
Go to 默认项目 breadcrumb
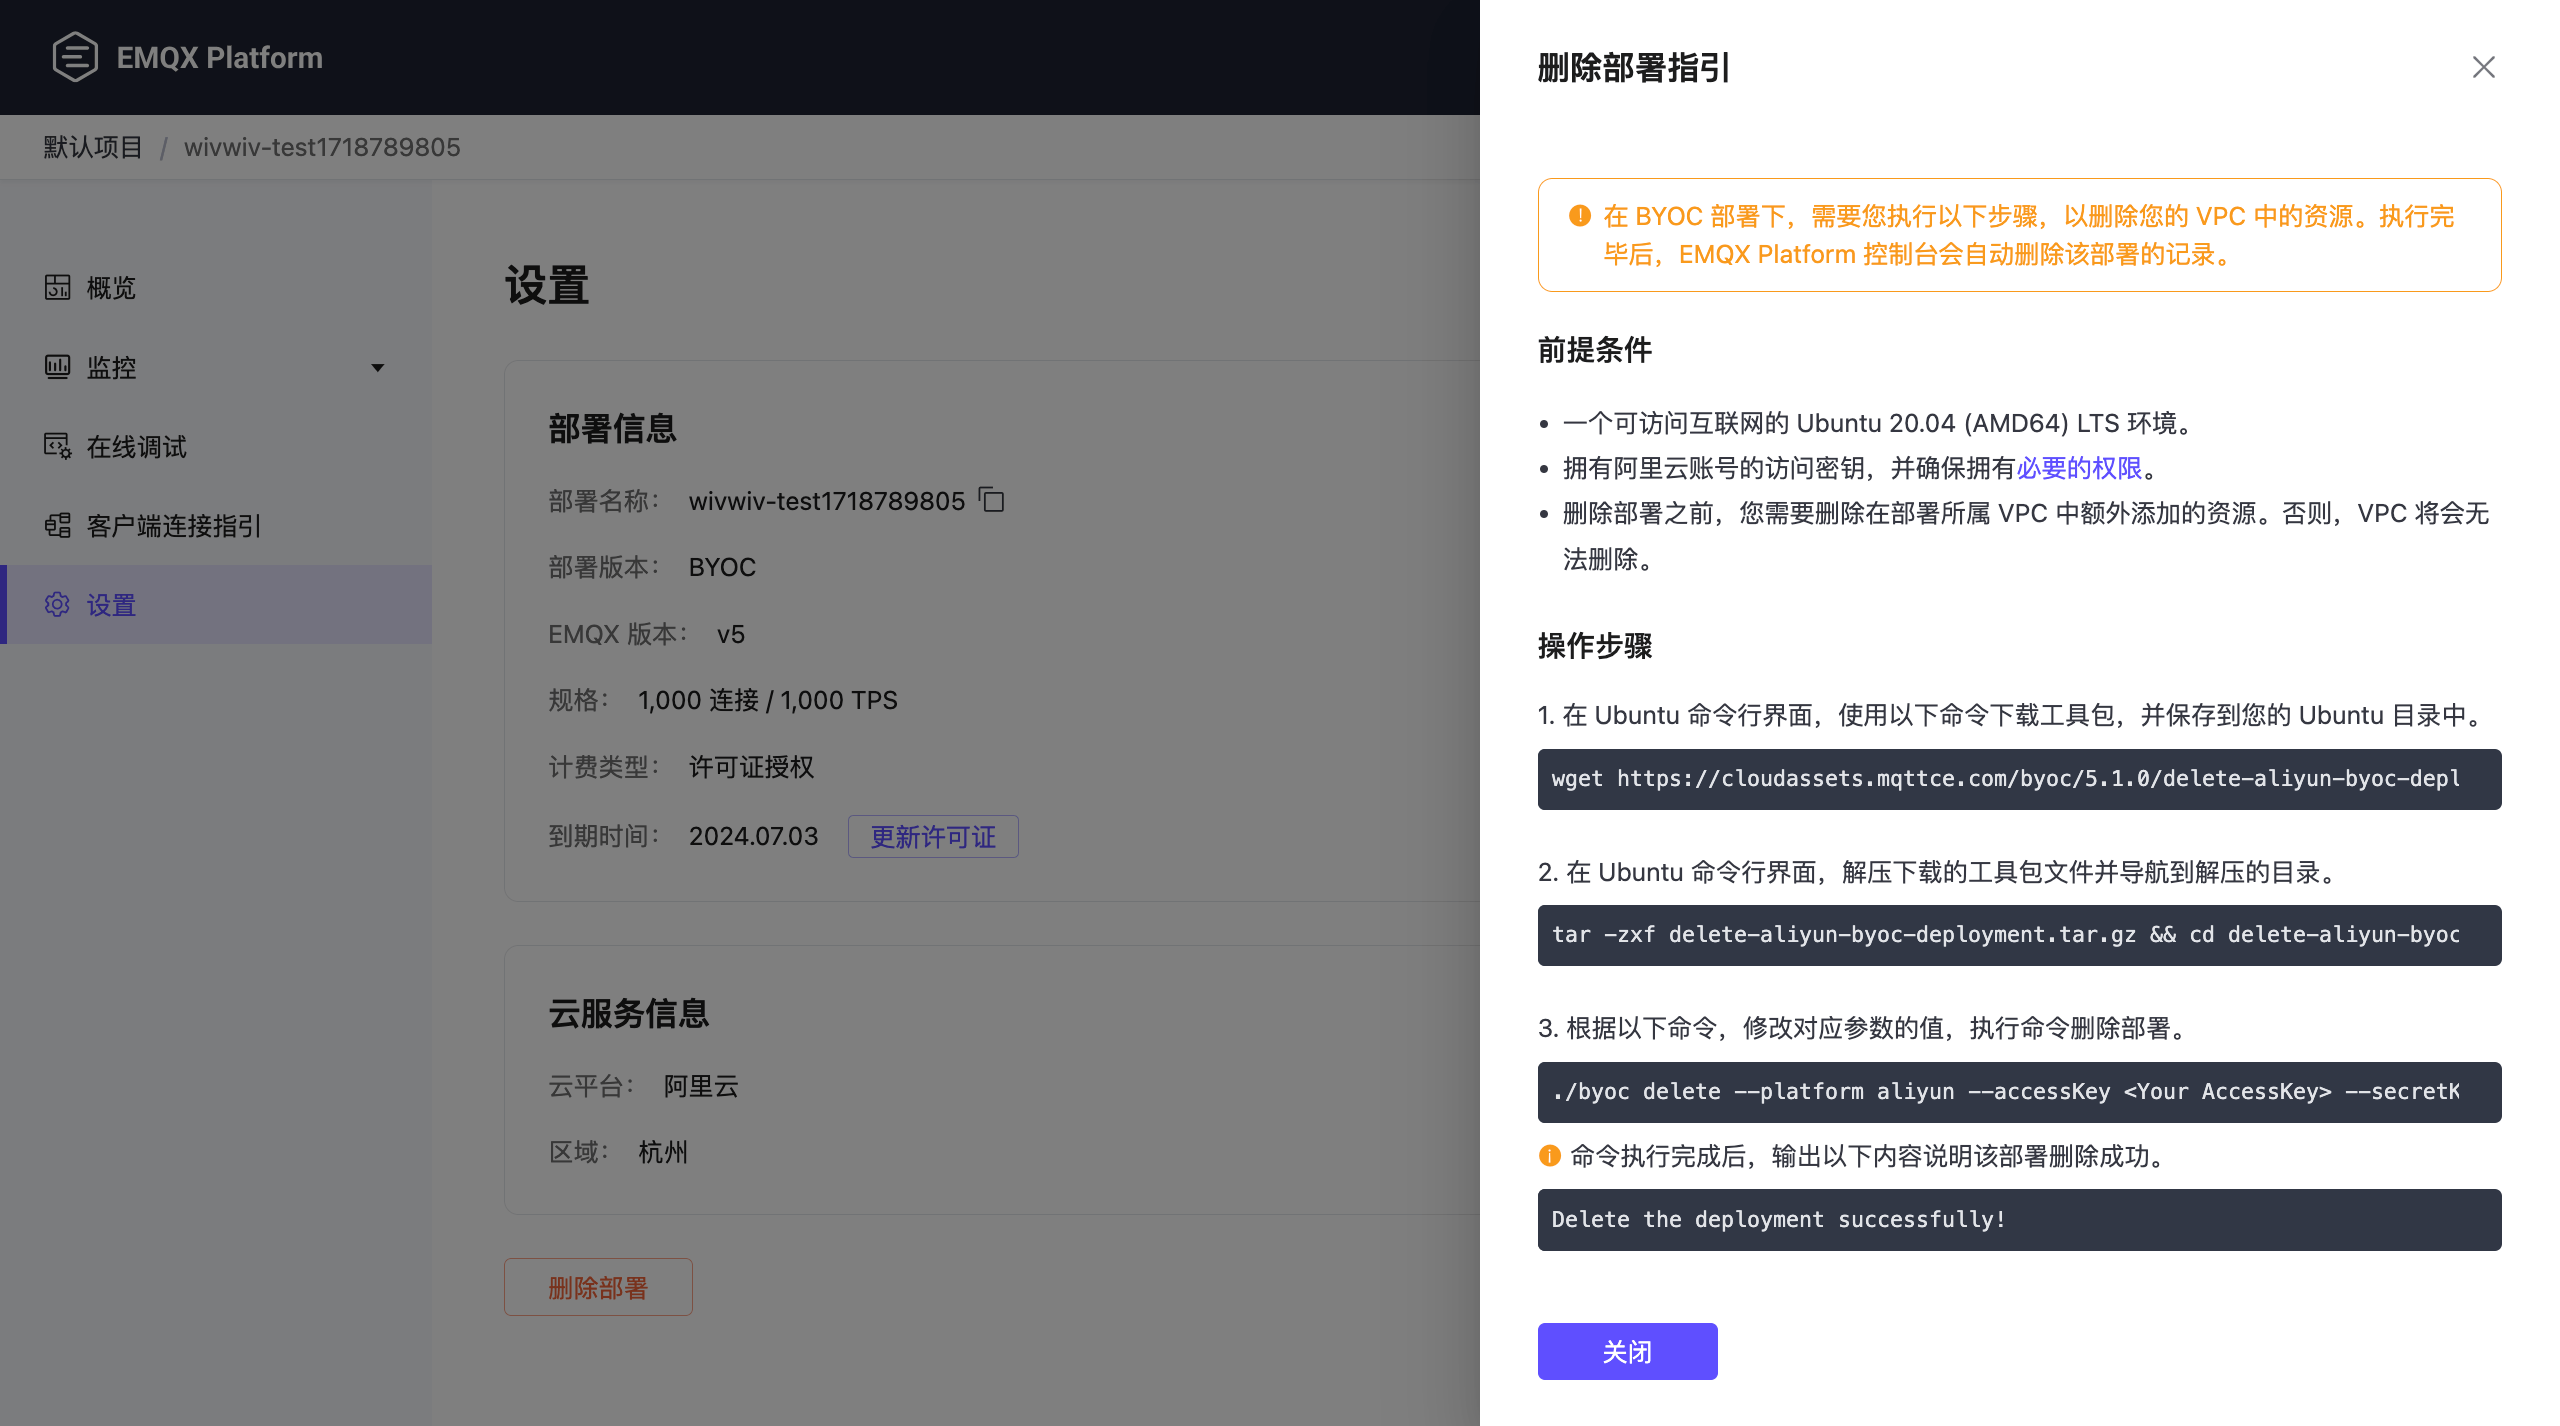[93, 147]
